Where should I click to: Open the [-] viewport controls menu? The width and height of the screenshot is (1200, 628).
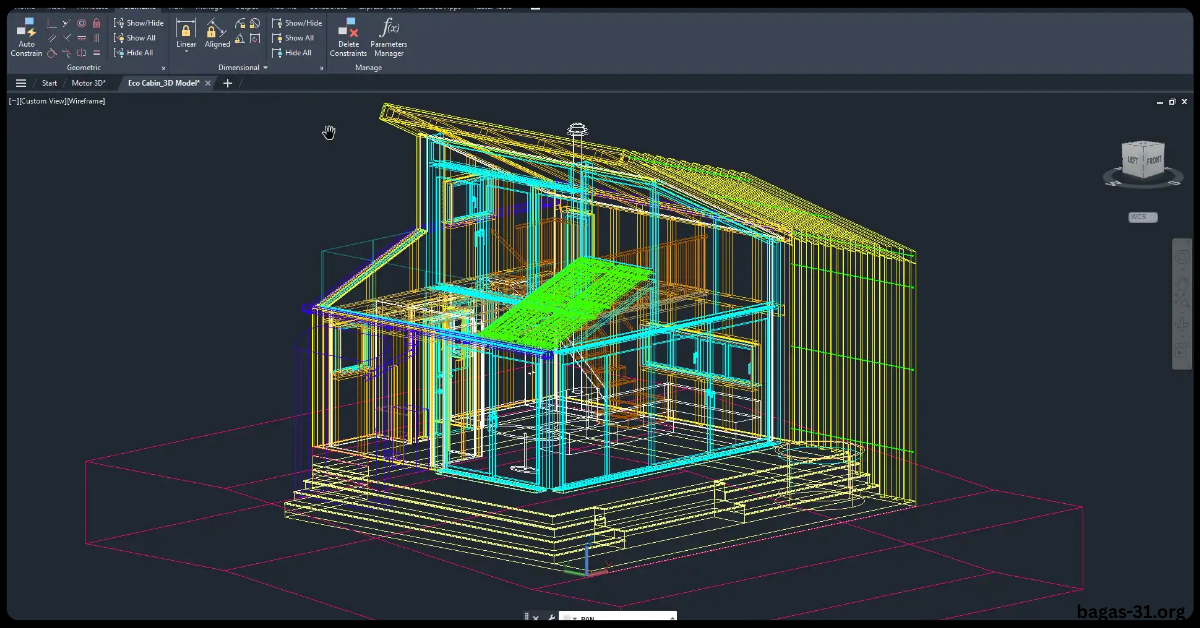(x=15, y=101)
